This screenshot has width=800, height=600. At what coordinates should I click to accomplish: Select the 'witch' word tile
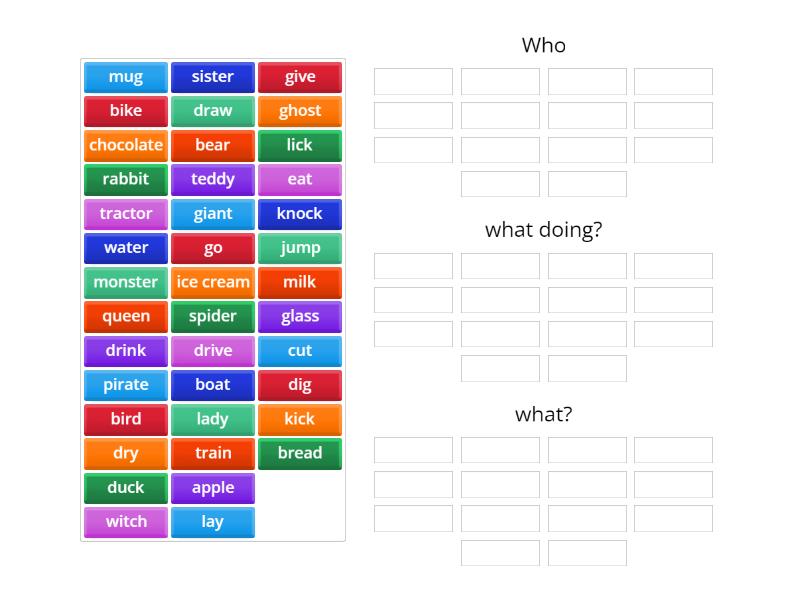click(x=126, y=522)
